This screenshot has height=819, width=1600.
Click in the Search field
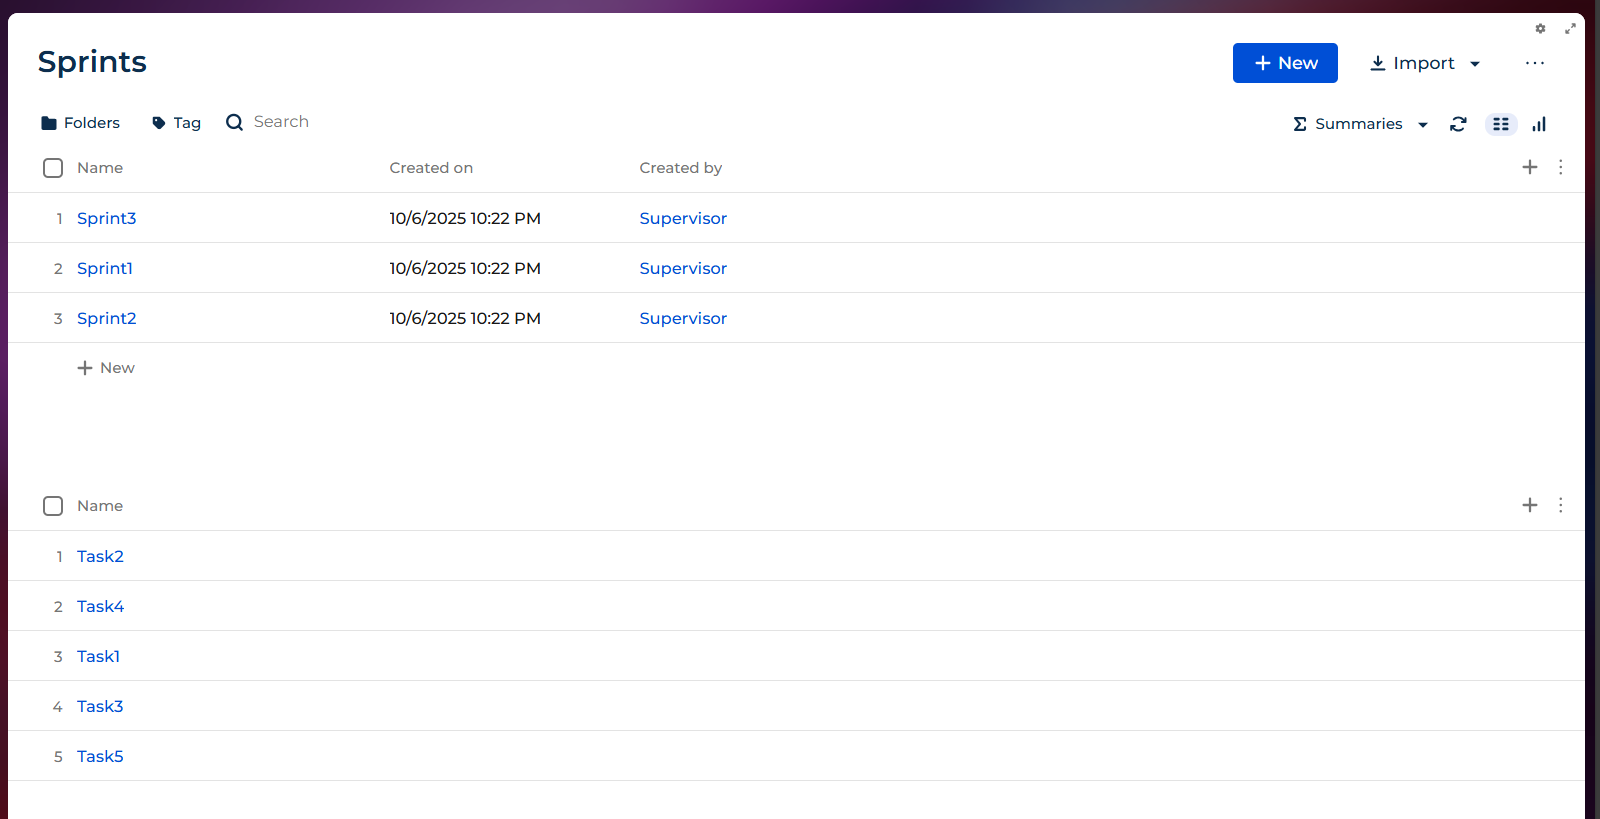click(281, 122)
